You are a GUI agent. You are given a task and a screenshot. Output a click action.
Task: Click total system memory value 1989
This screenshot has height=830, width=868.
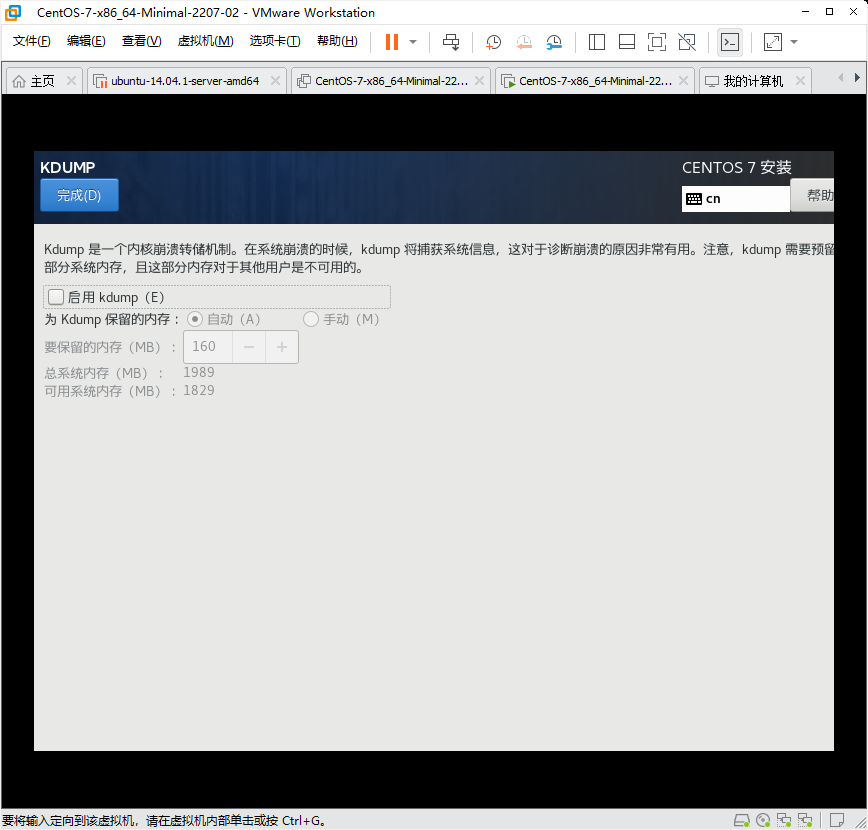pyautogui.click(x=199, y=372)
